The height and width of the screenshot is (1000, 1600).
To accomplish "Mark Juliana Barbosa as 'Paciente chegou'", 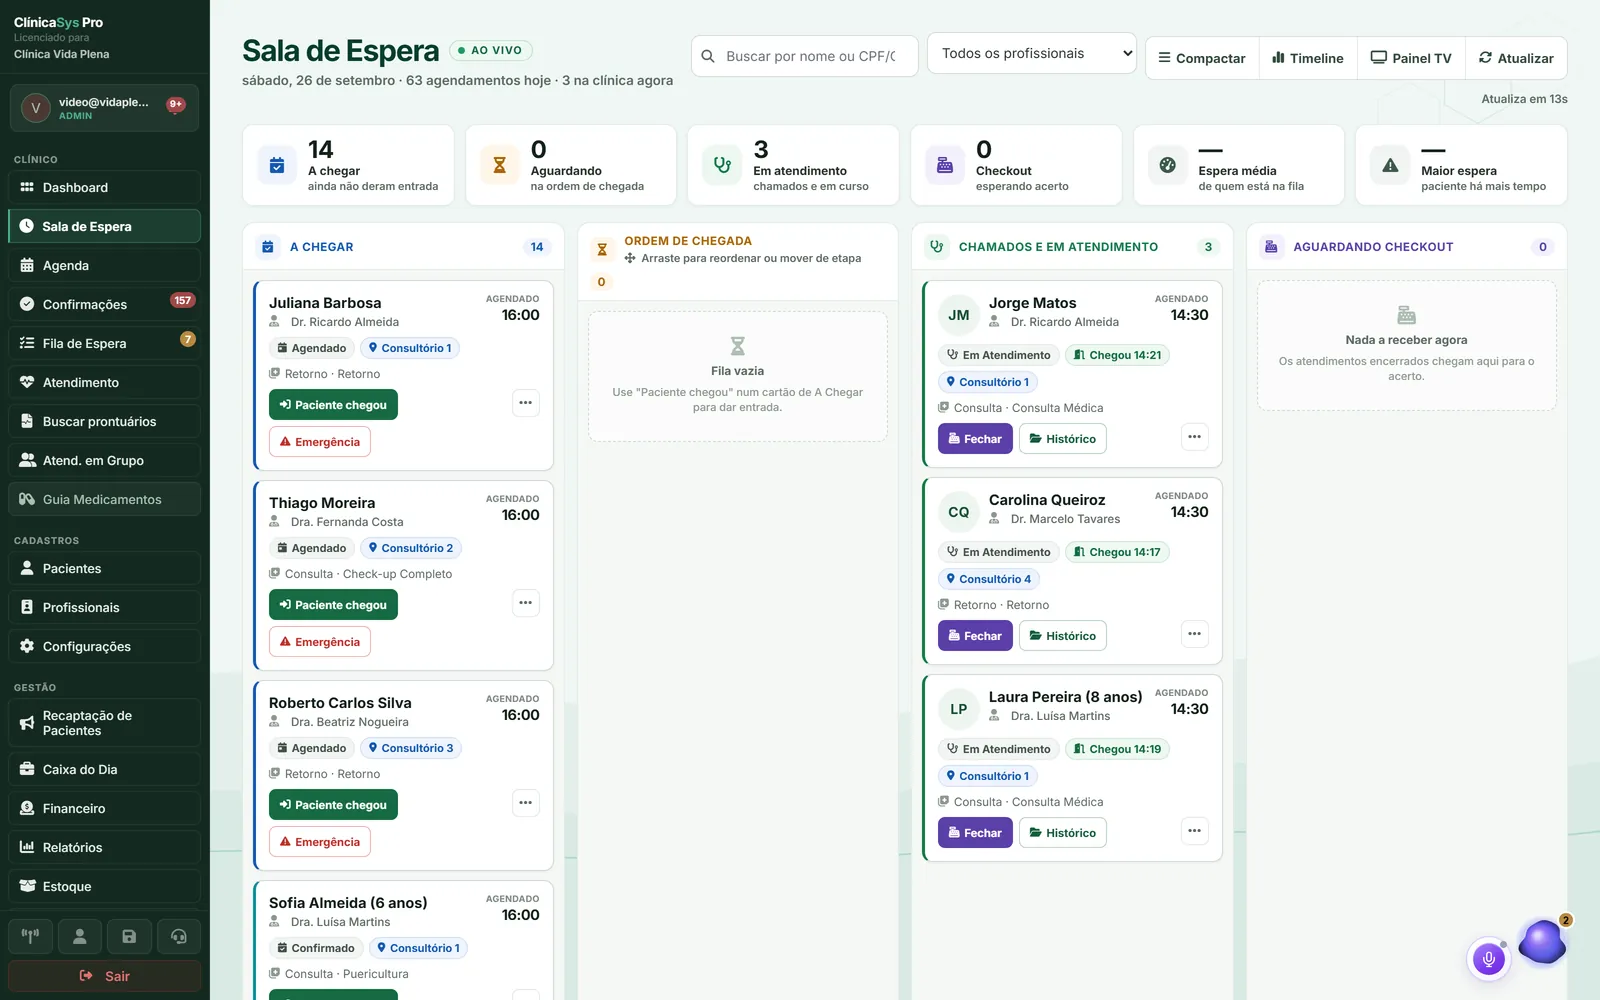I will coord(333,405).
